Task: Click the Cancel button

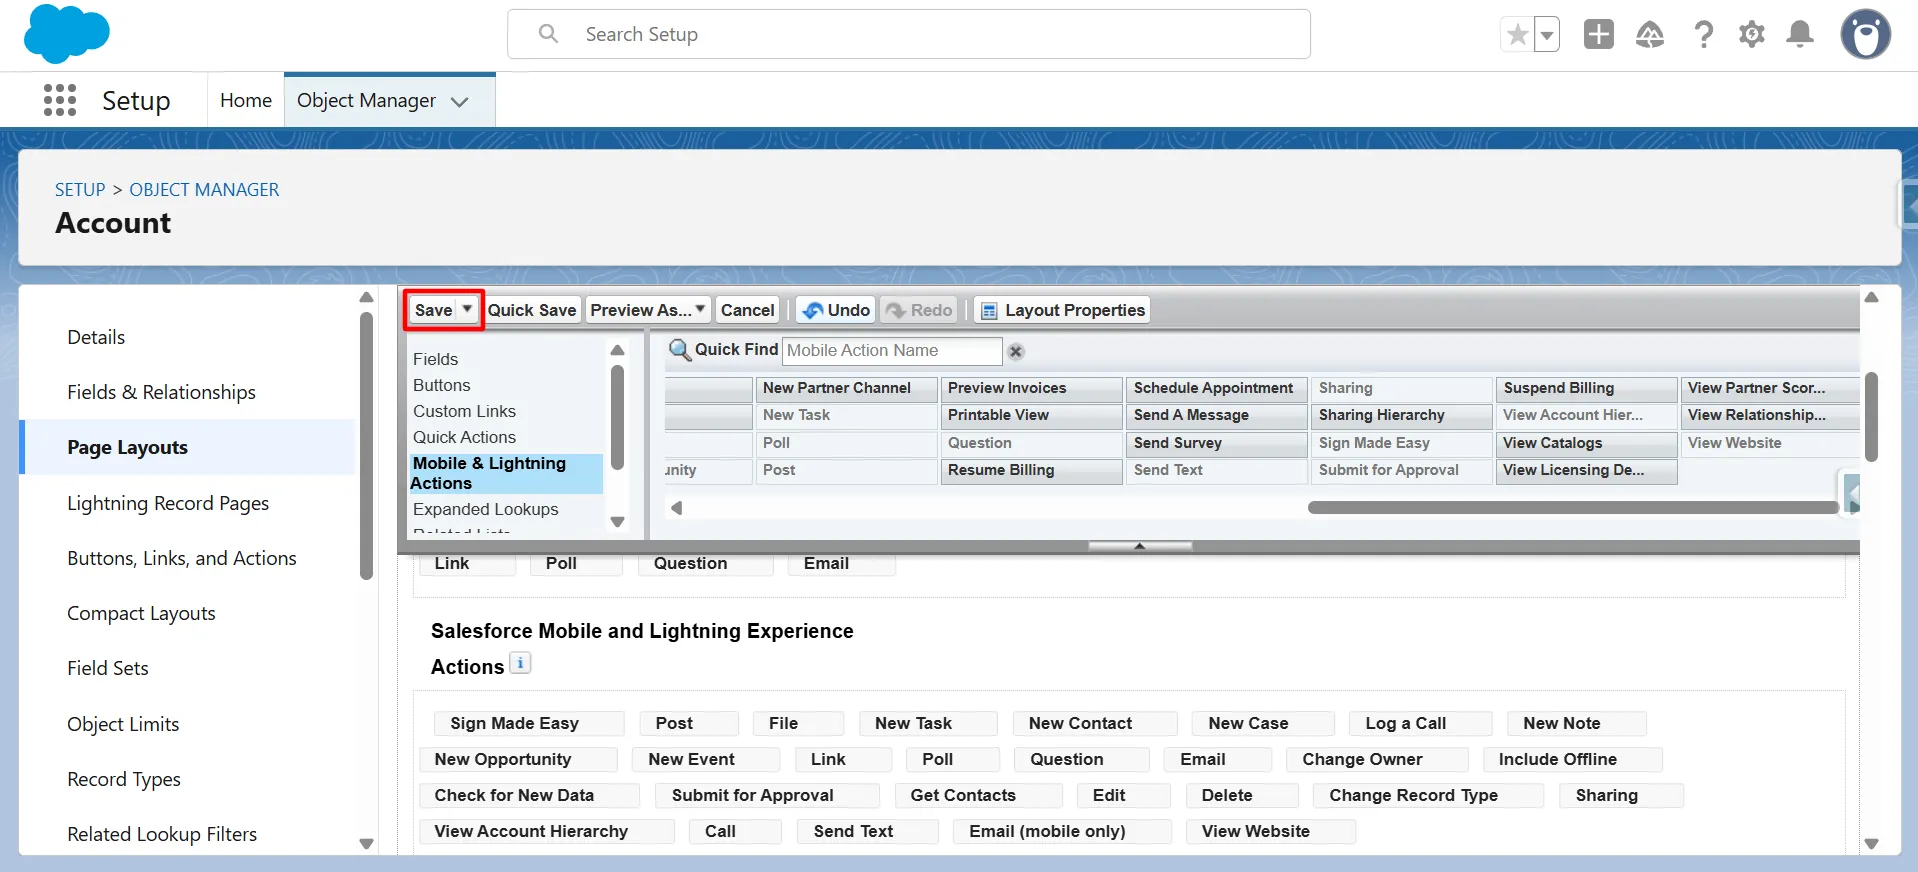Action: point(748,310)
